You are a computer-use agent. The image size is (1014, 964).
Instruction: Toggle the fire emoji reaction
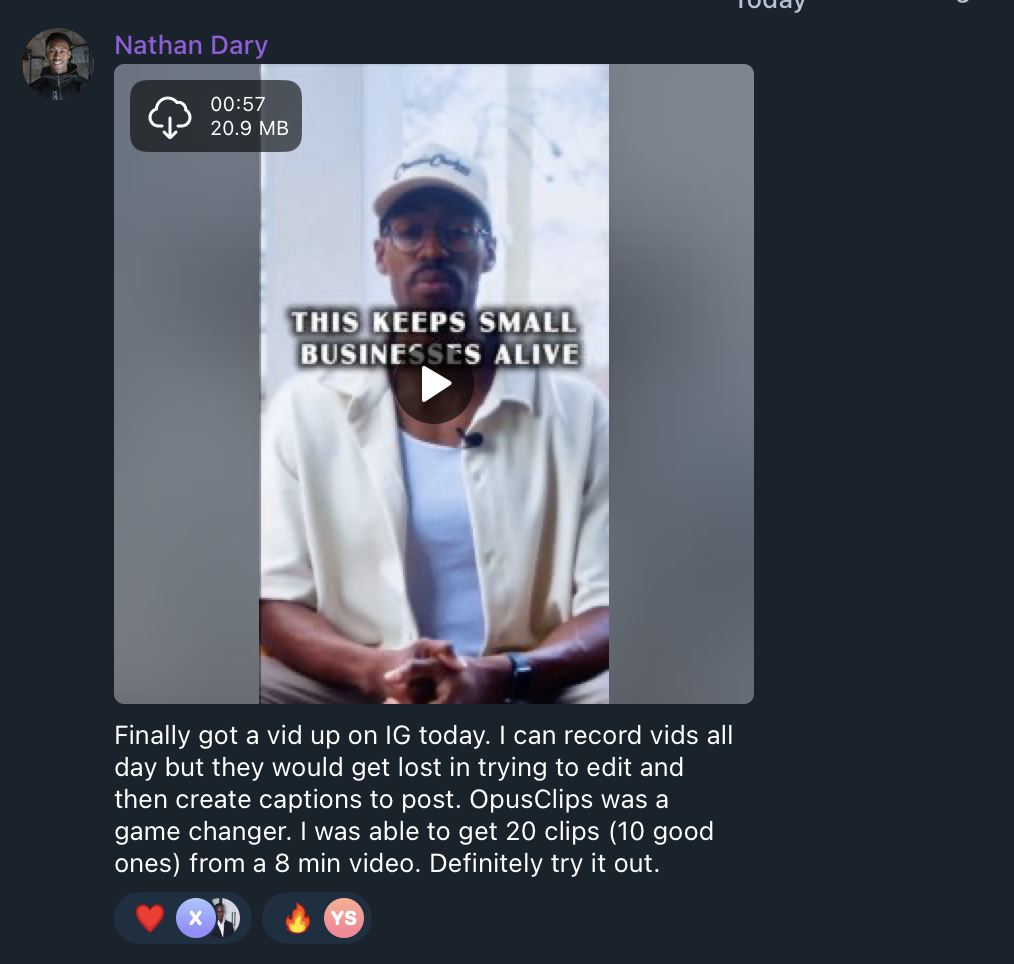click(298, 918)
